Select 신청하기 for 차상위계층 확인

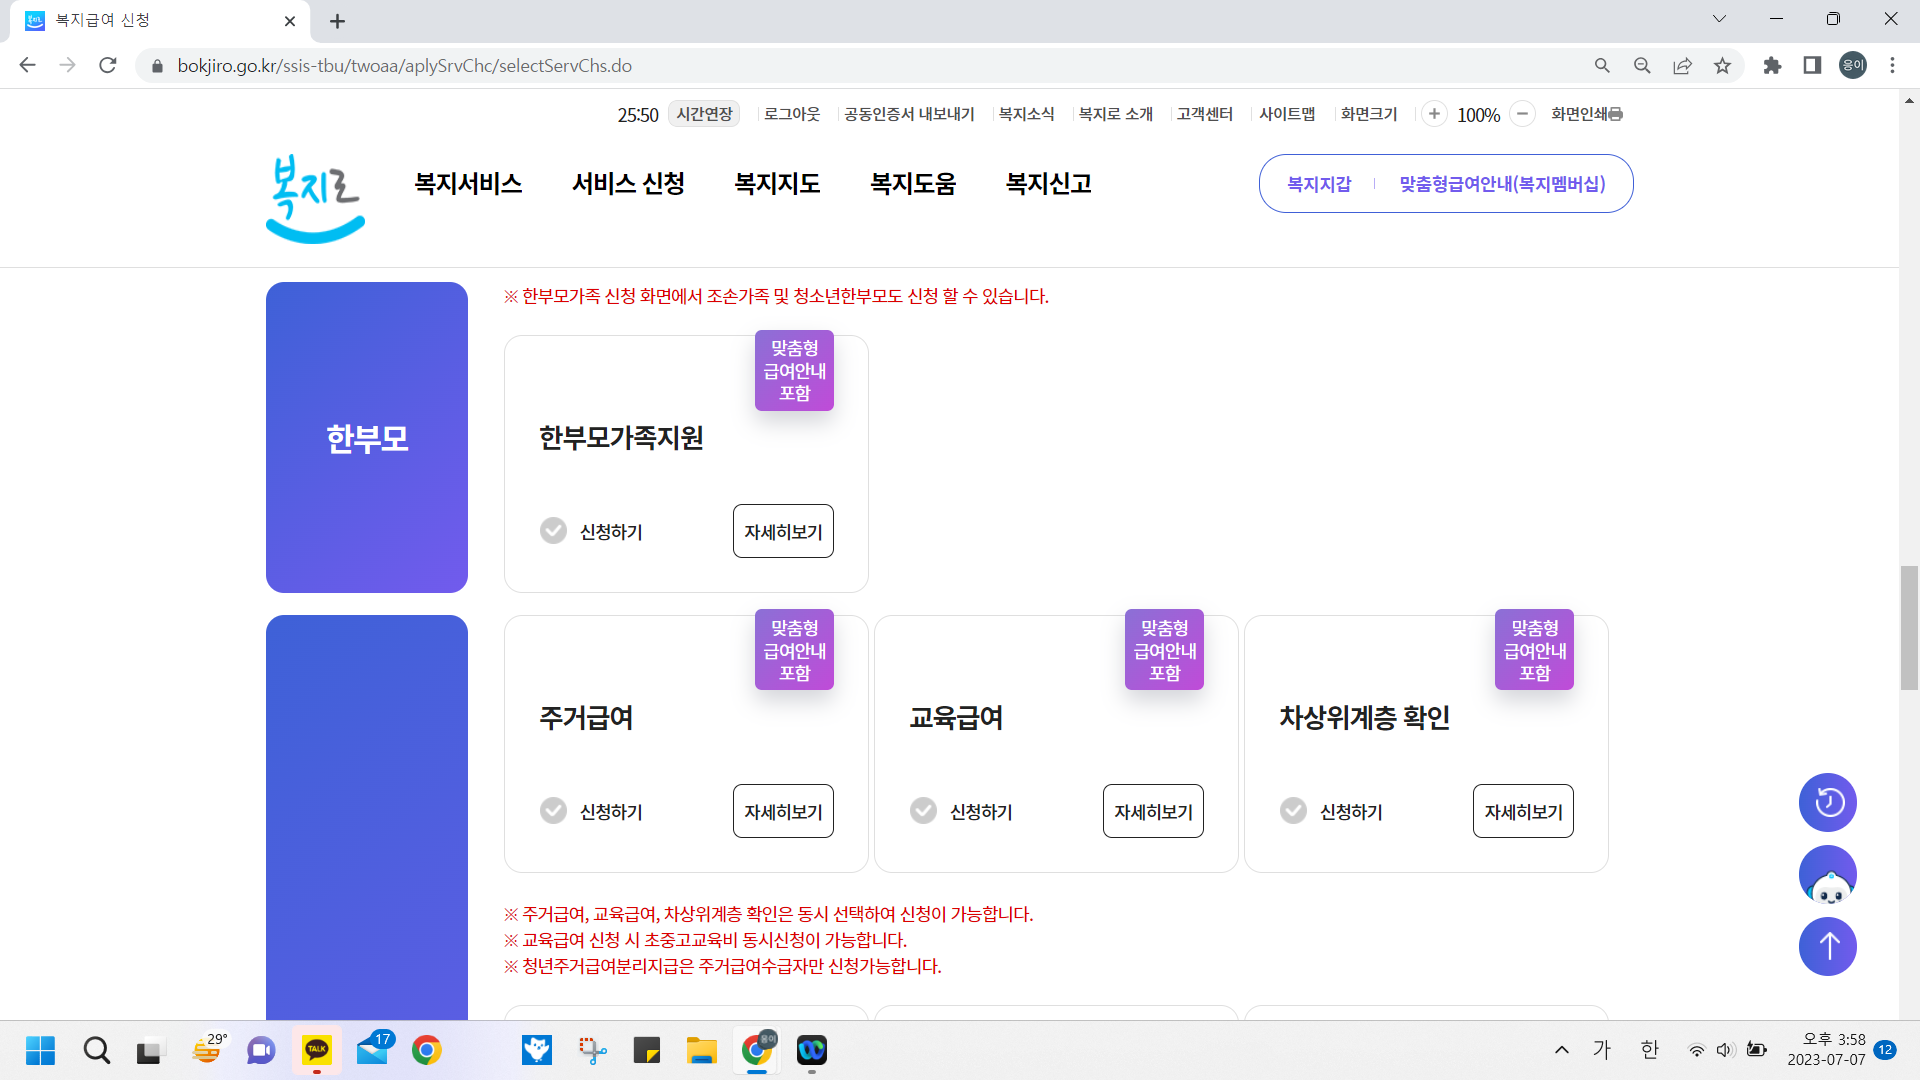pyautogui.click(x=1293, y=811)
